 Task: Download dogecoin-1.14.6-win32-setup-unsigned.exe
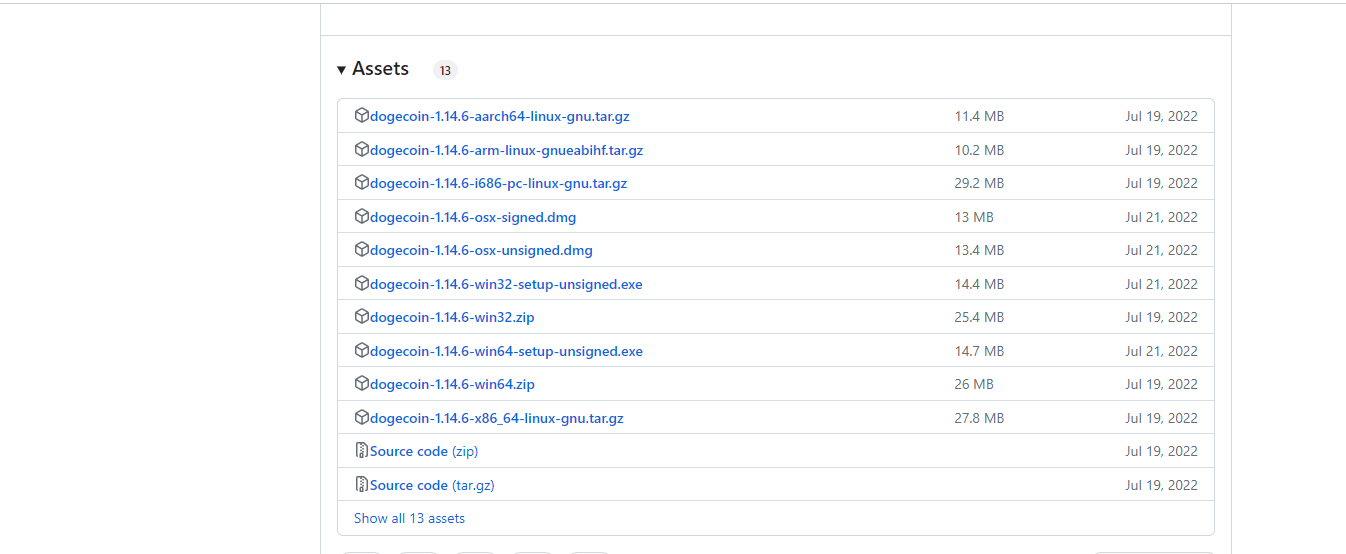pyautogui.click(x=506, y=284)
